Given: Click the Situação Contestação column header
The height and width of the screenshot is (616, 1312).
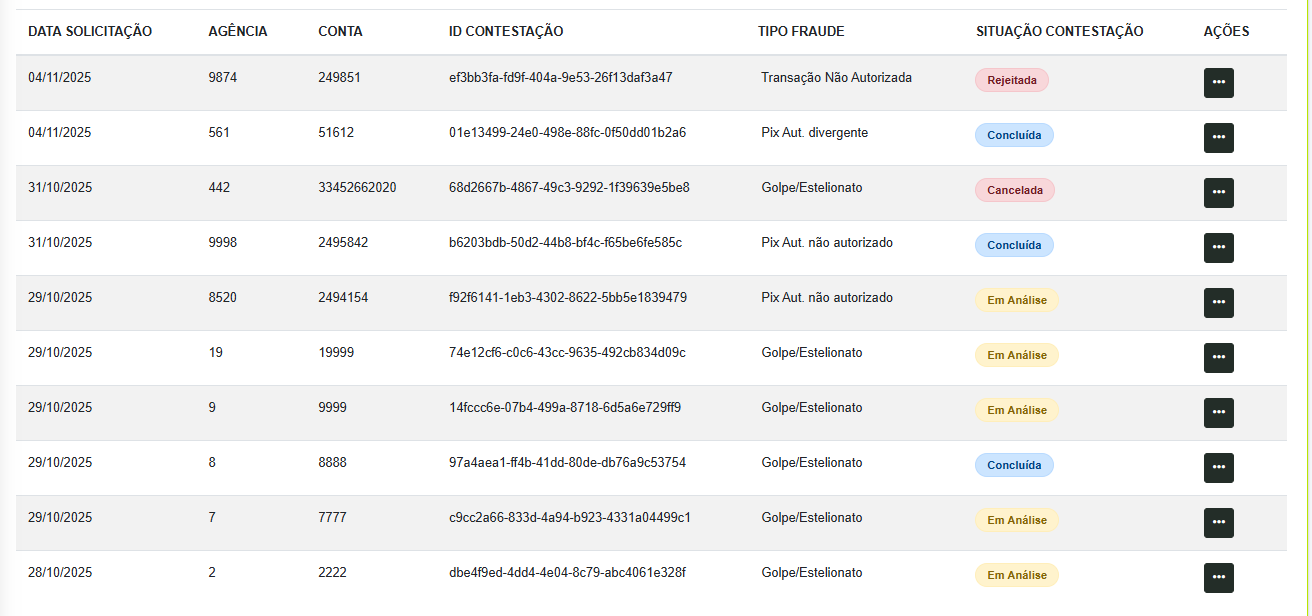Looking at the screenshot, I should (1059, 31).
